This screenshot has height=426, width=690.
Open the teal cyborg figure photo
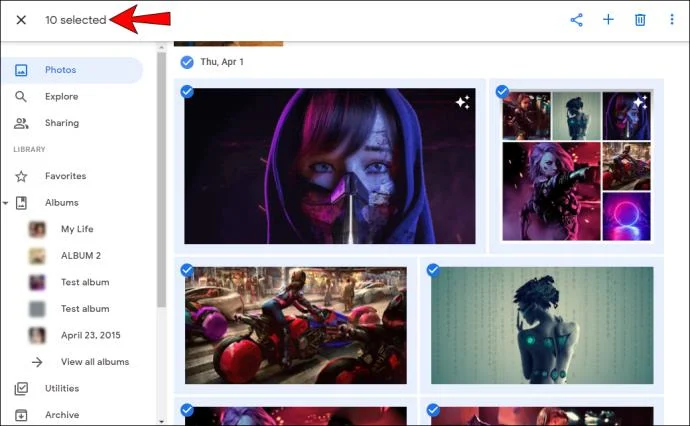[542, 325]
